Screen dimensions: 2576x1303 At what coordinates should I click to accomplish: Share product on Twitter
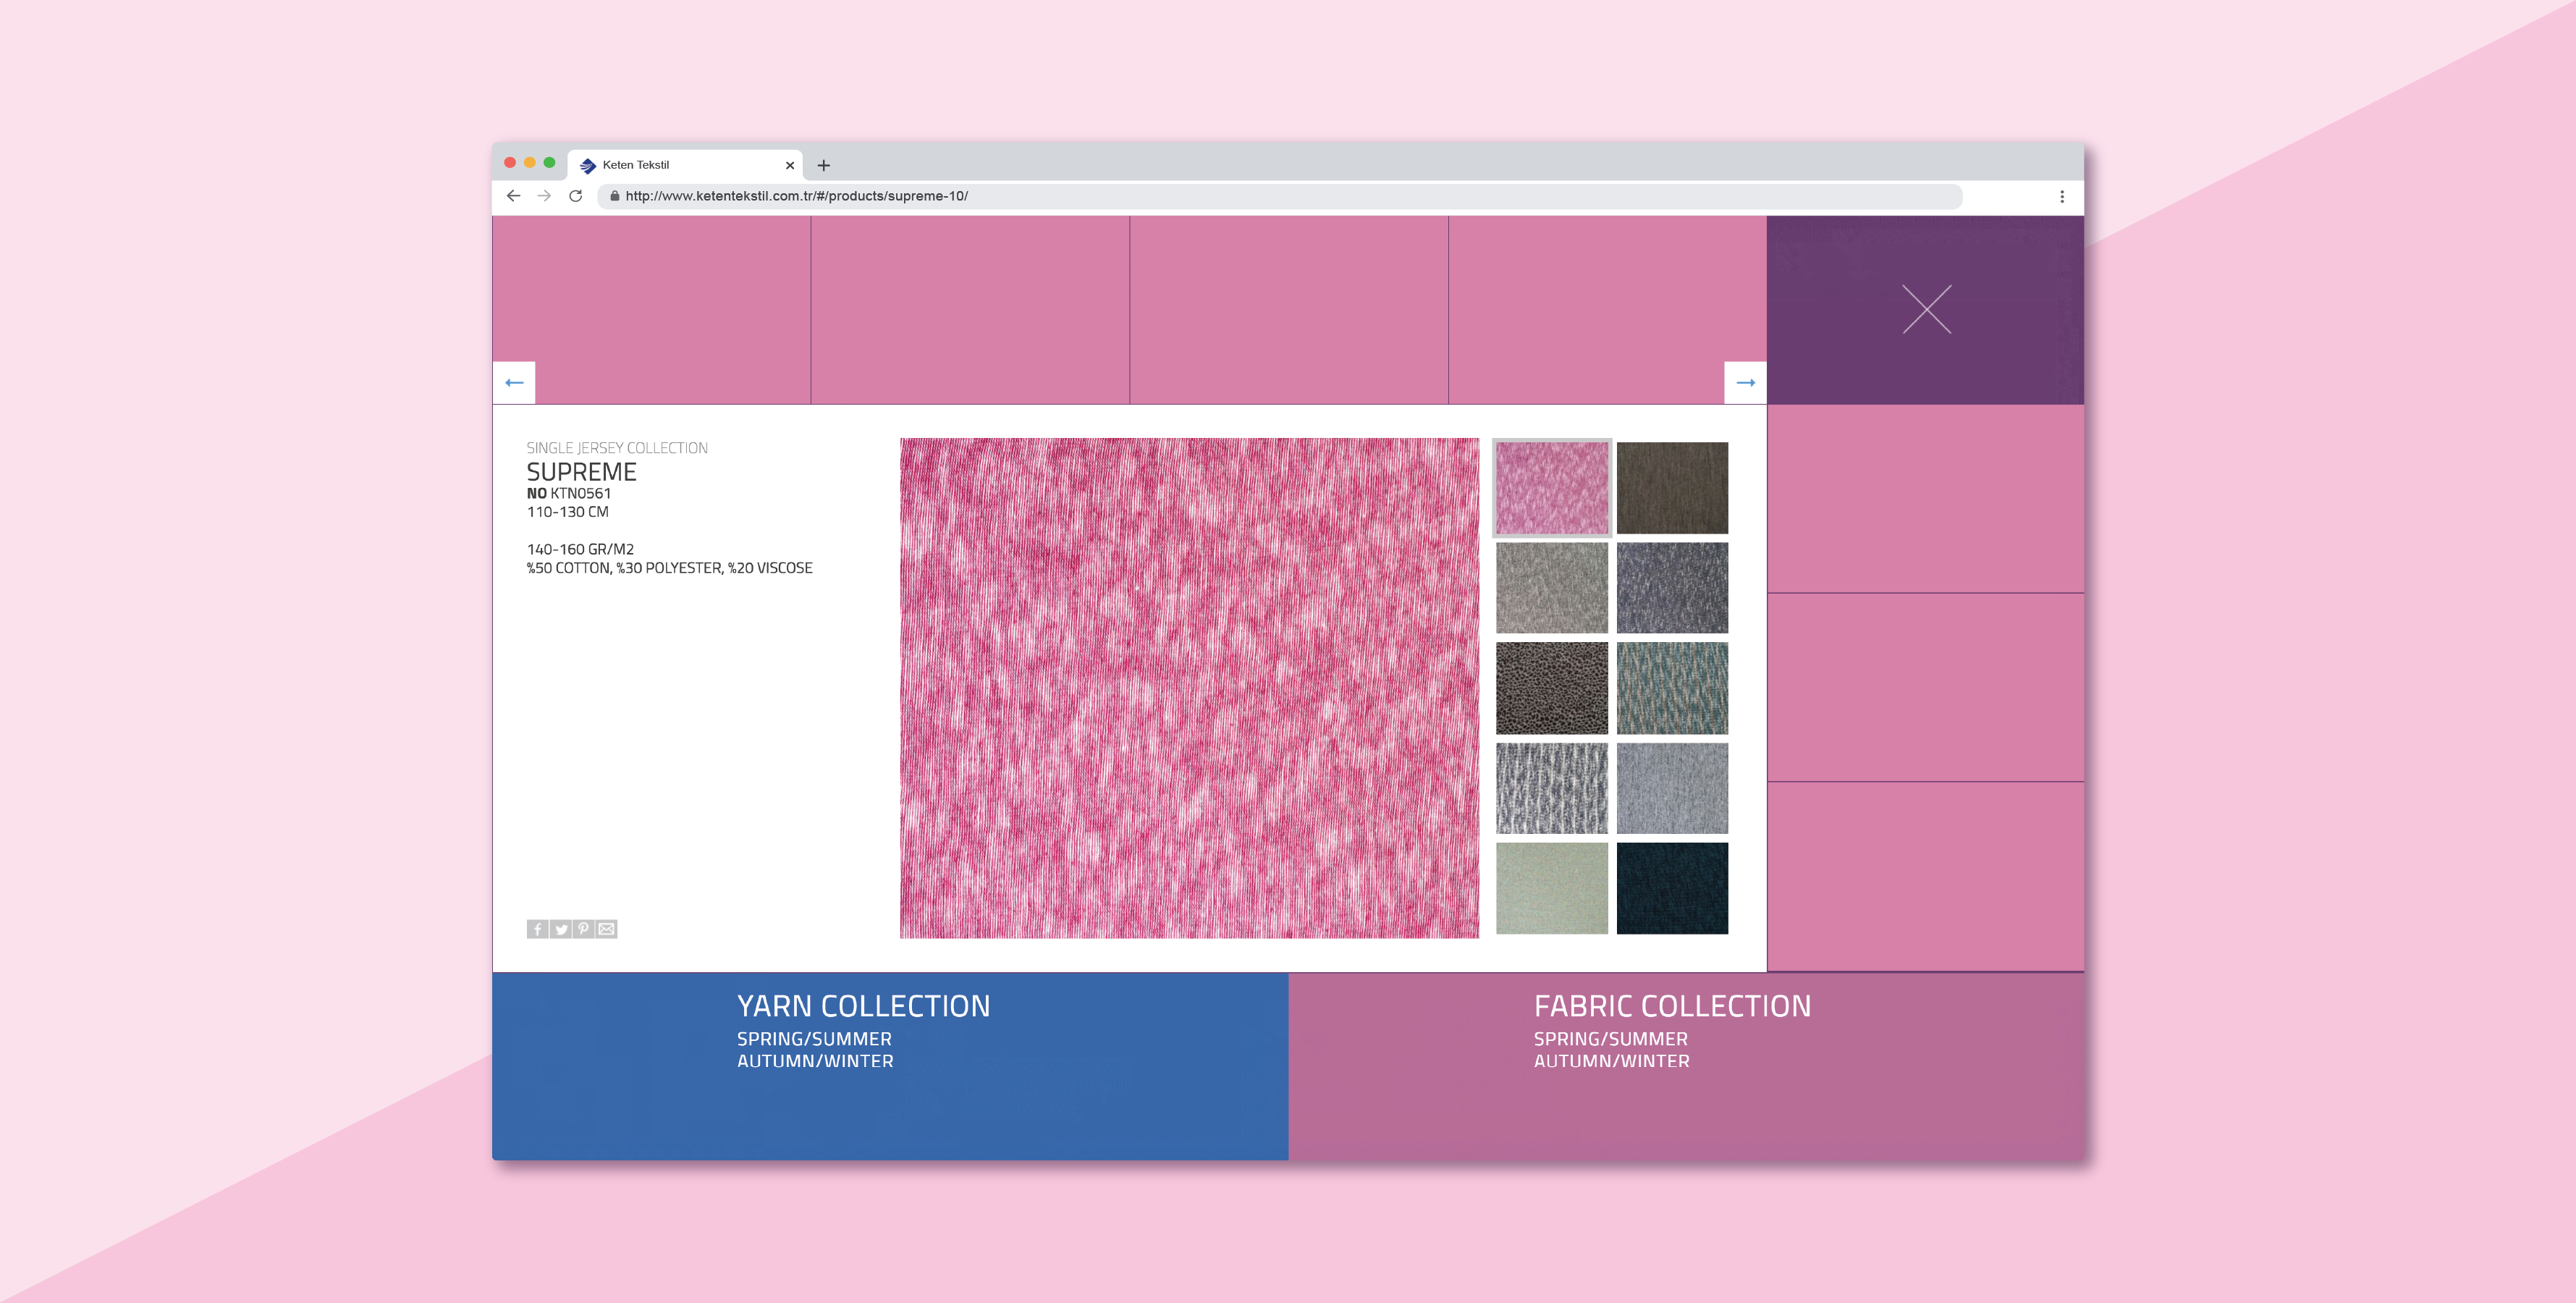point(561,930)
